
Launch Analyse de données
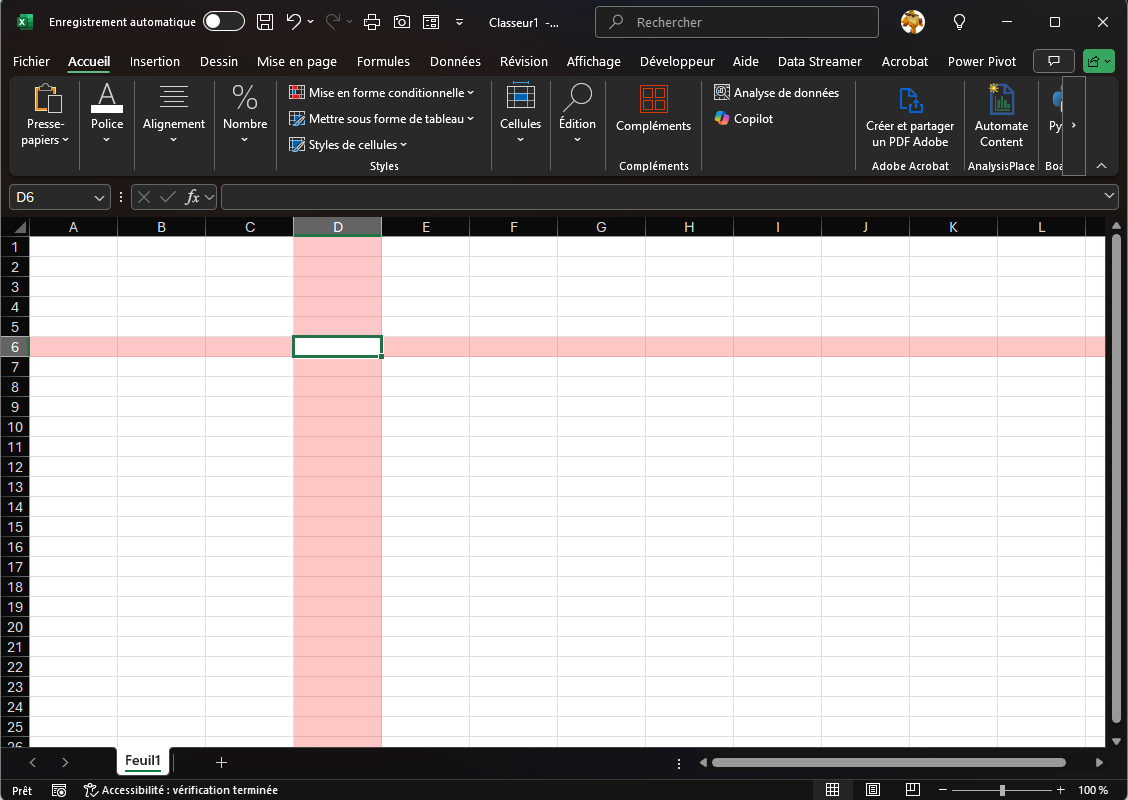(776, 93)
